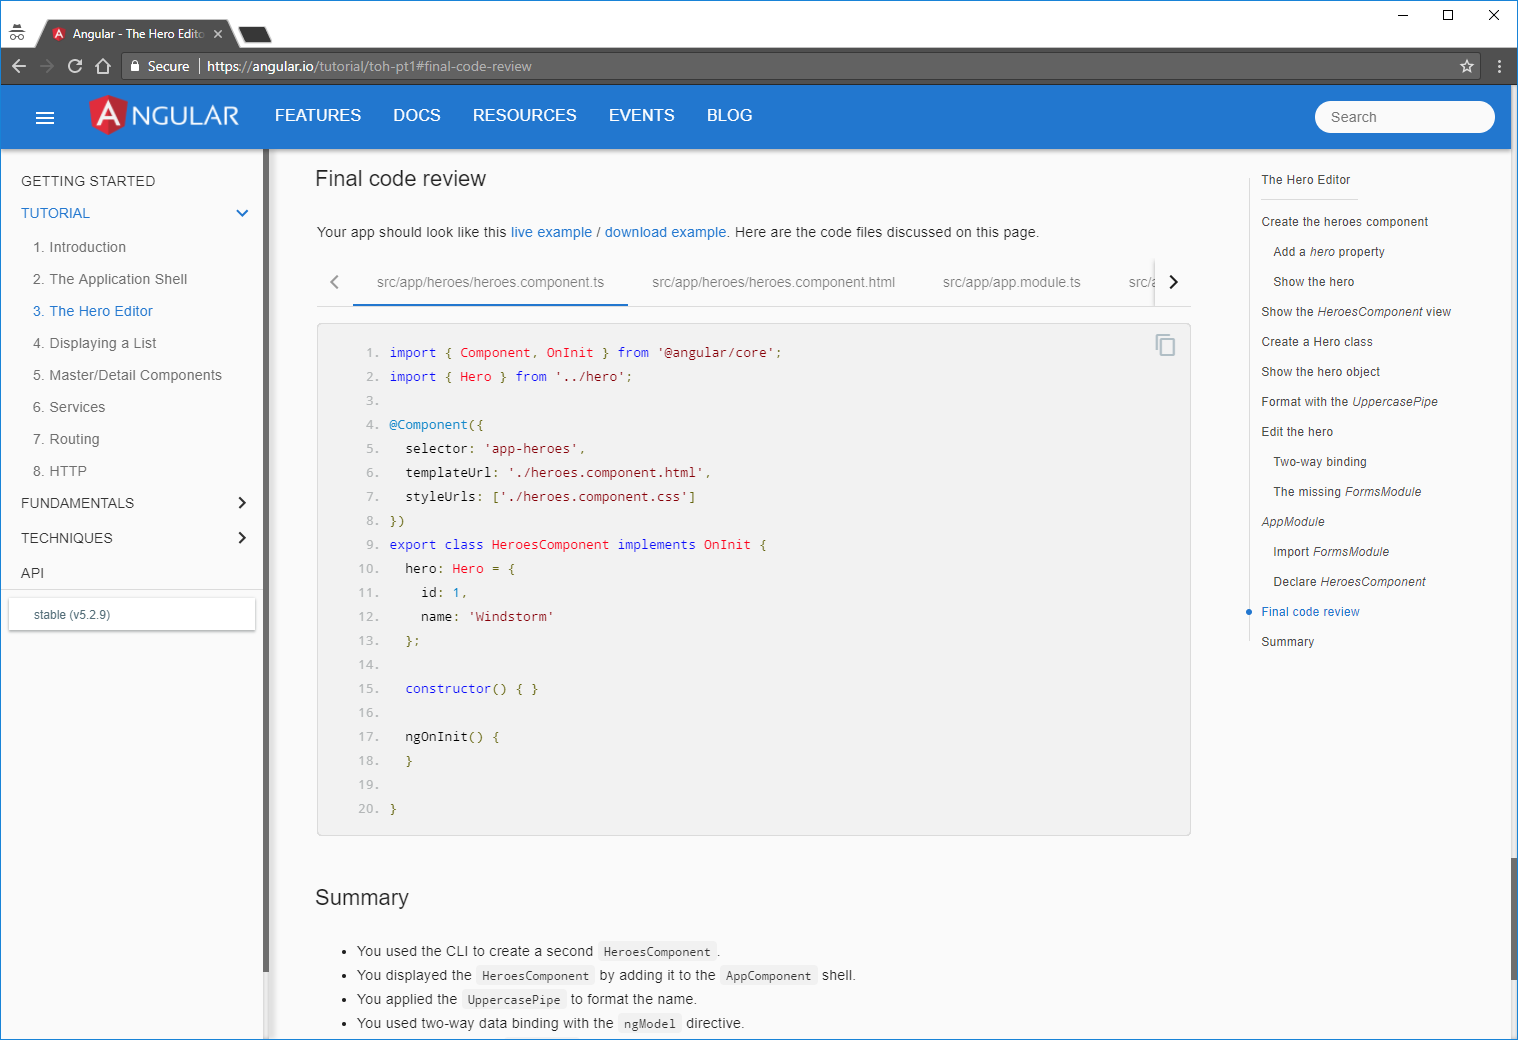Navigate back with the browser back arrow
The width and height of the screenshot is (1518, 1040).
click(x=18, y=65)
